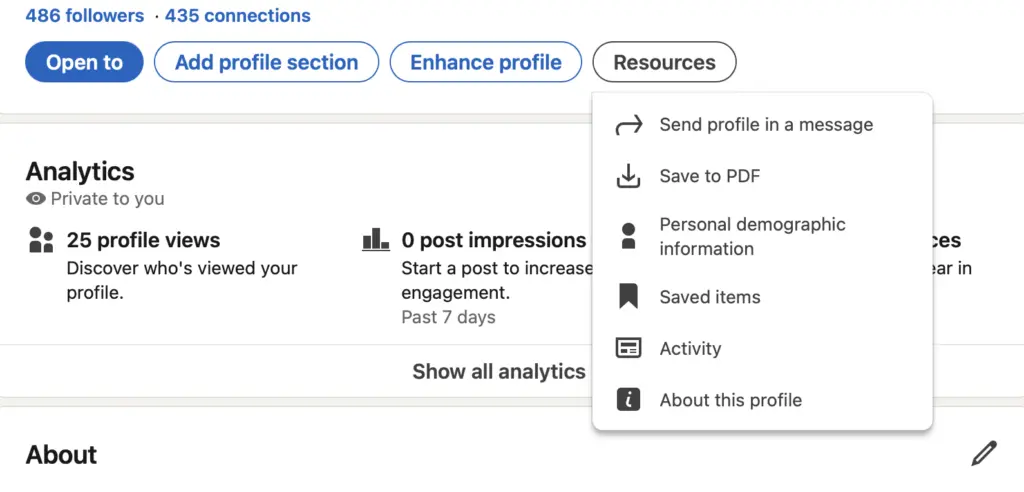Click the Open to button
Image resolution: width=1024 pixels, height=492 pixels.
click(x=84, y=62)
